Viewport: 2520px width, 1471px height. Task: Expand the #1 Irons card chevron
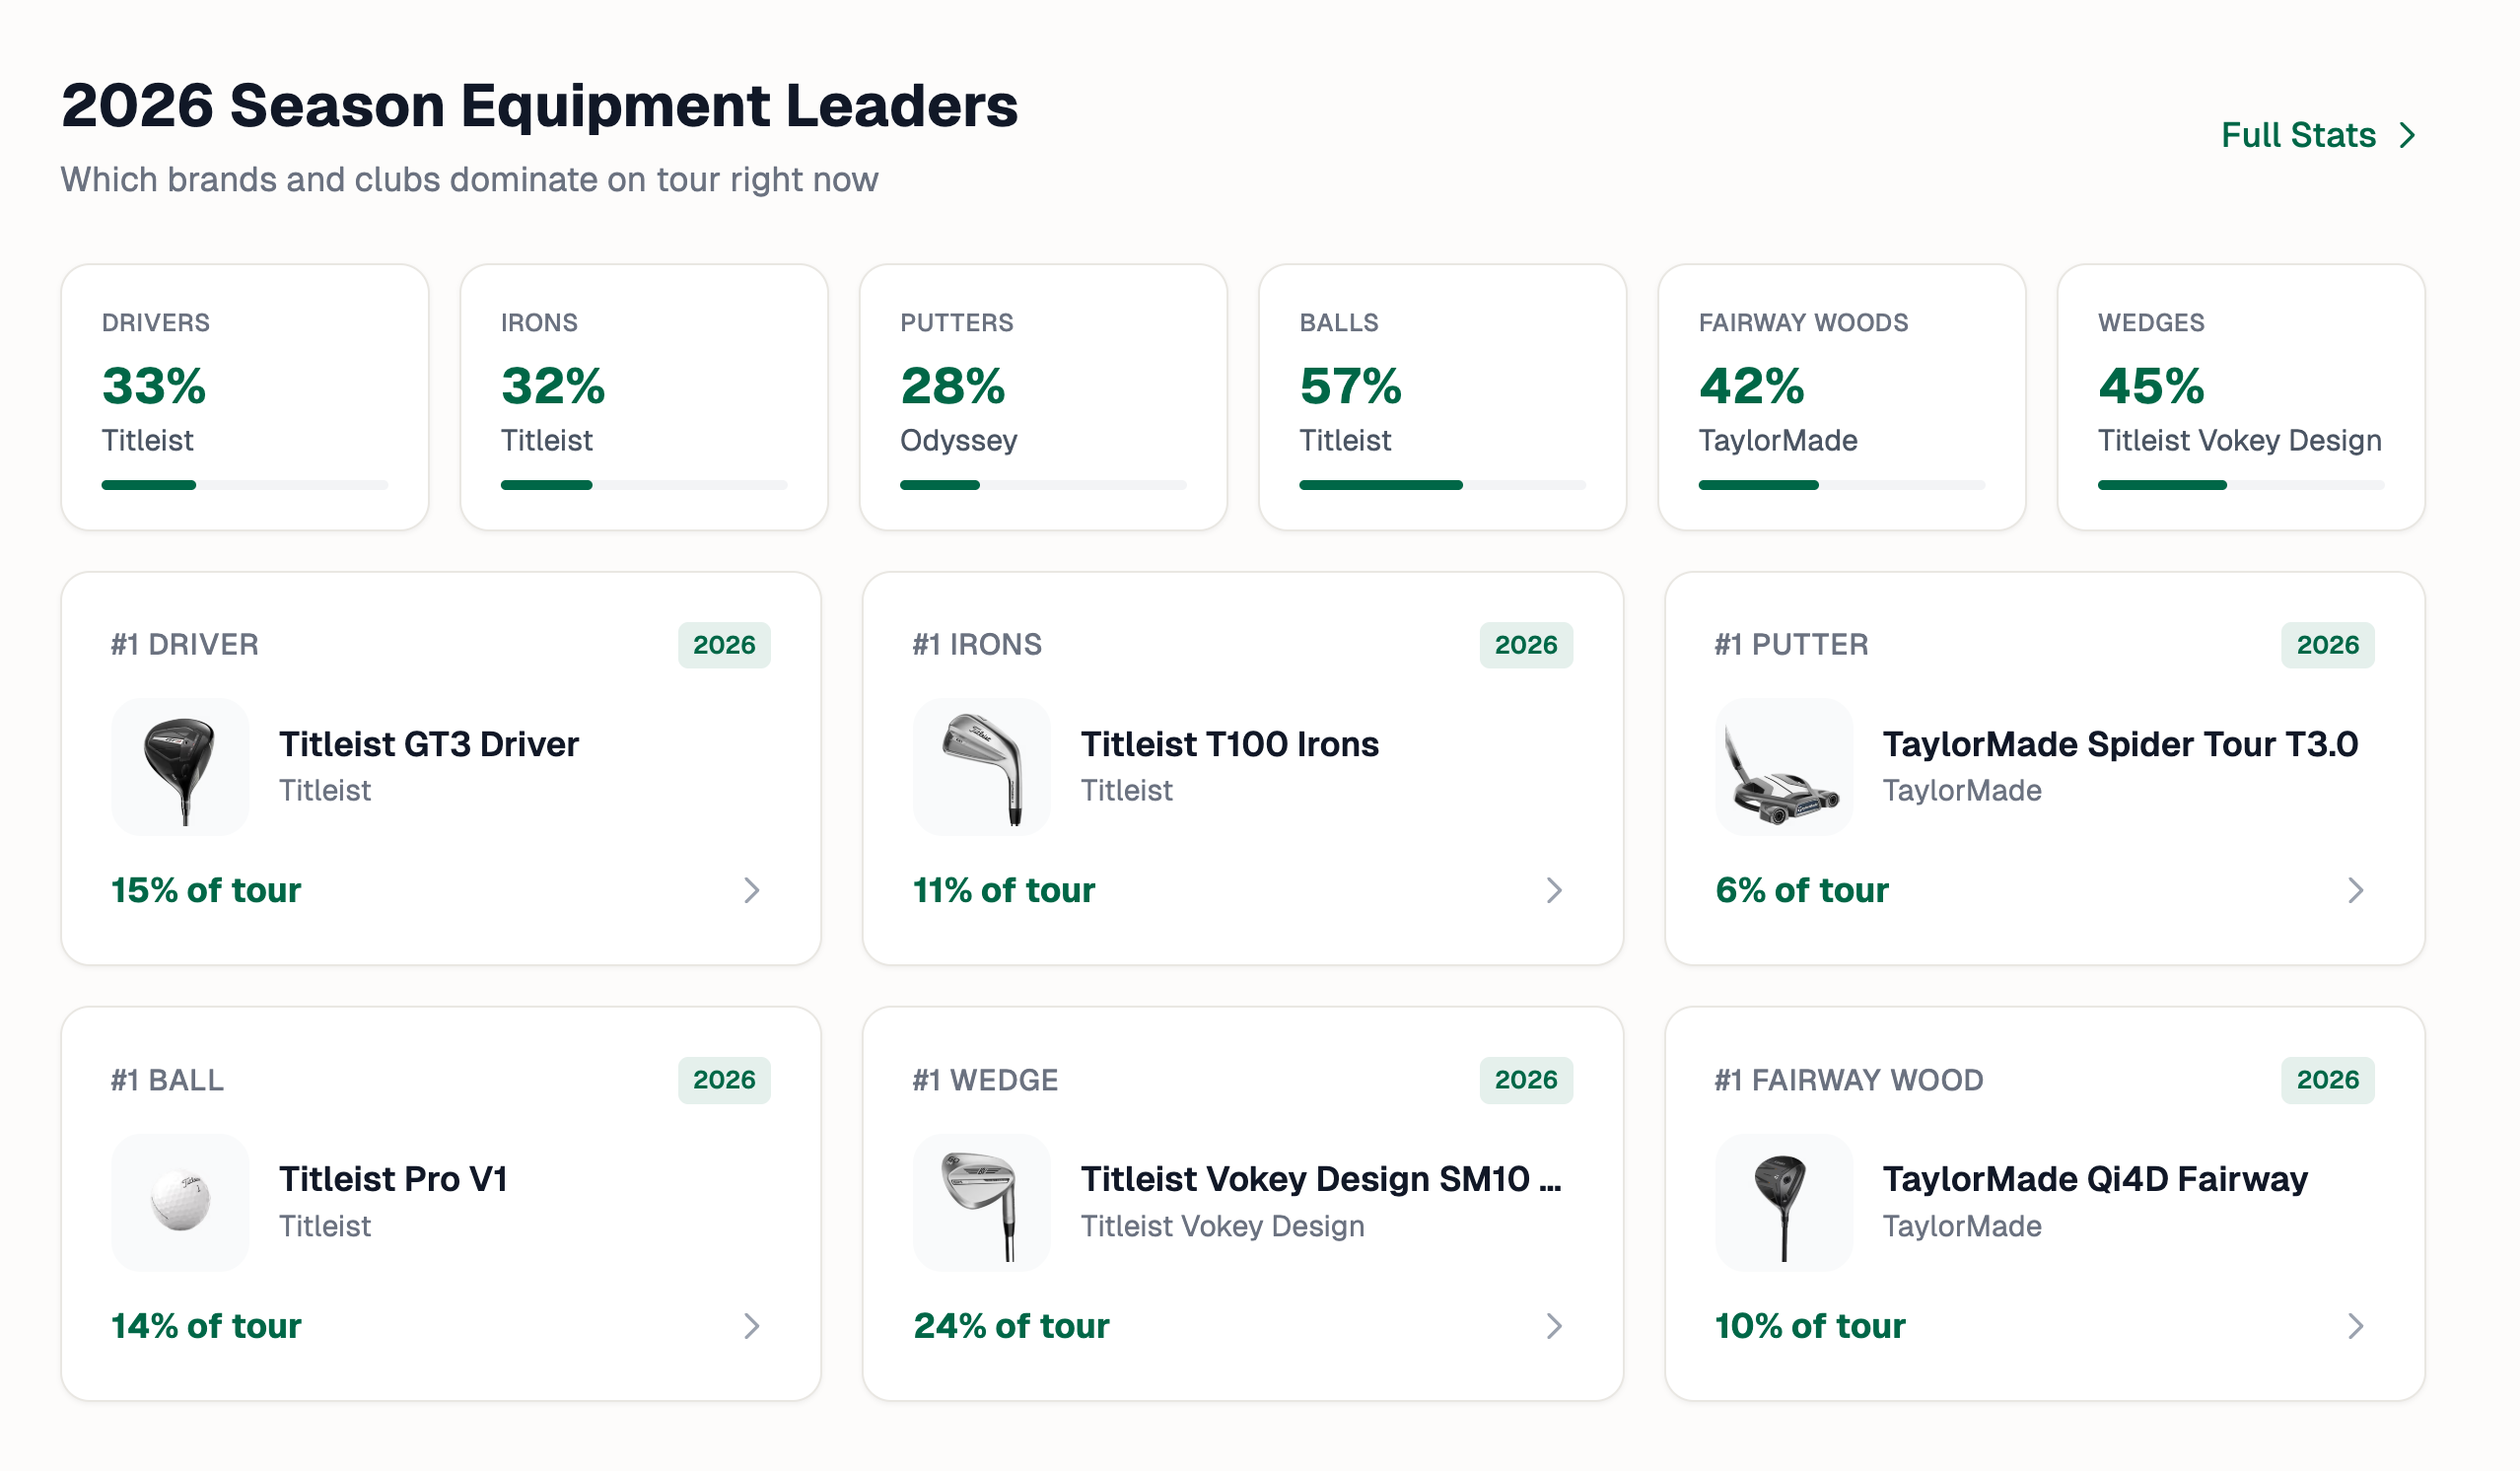[x=1554, y=890]
